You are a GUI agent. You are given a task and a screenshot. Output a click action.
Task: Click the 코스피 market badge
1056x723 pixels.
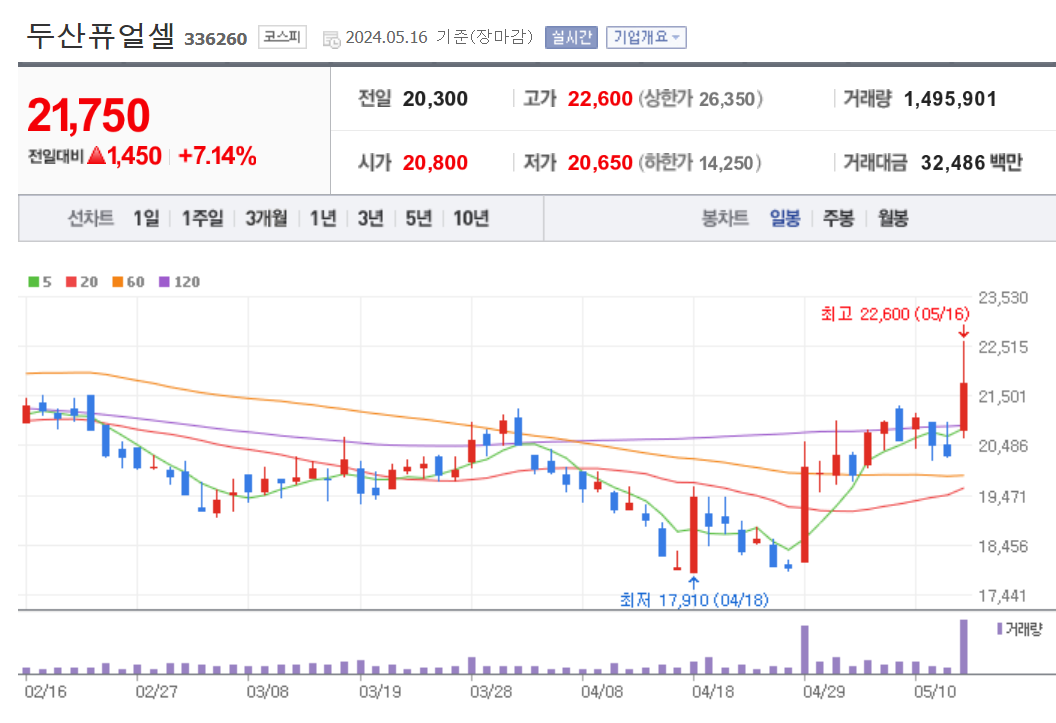(x=282, y=37)
